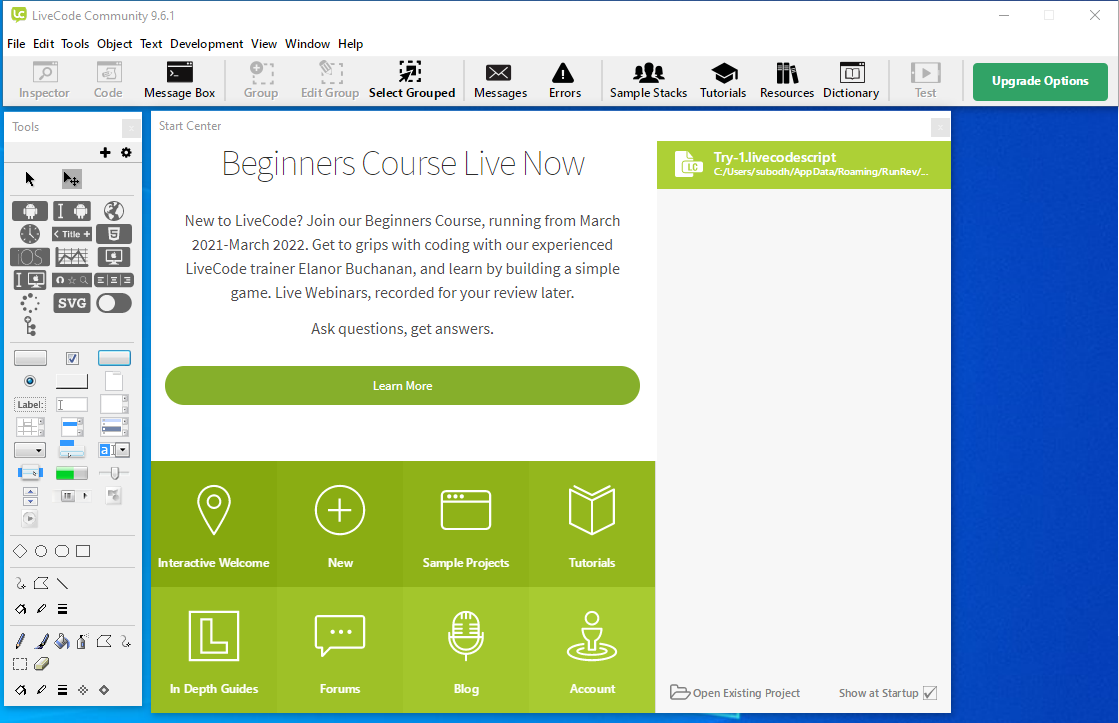Add a palette item with plus icon

pyautogui.click(x=105, y=152)
